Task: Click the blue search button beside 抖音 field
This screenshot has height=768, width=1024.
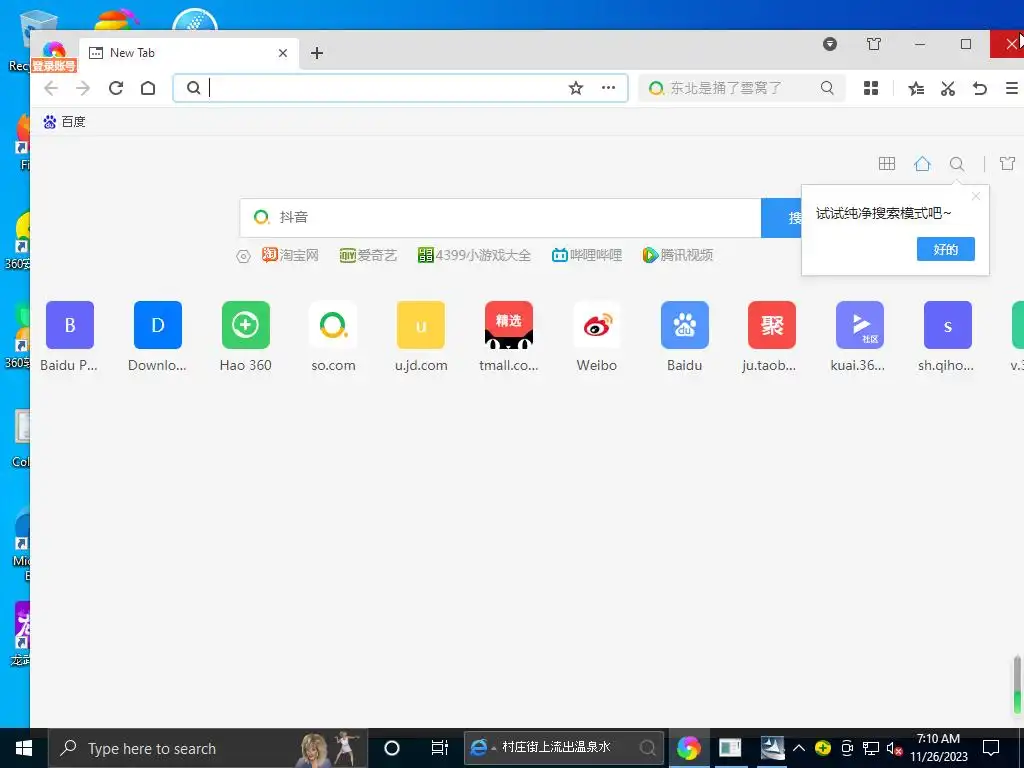Action: [782, 218]
